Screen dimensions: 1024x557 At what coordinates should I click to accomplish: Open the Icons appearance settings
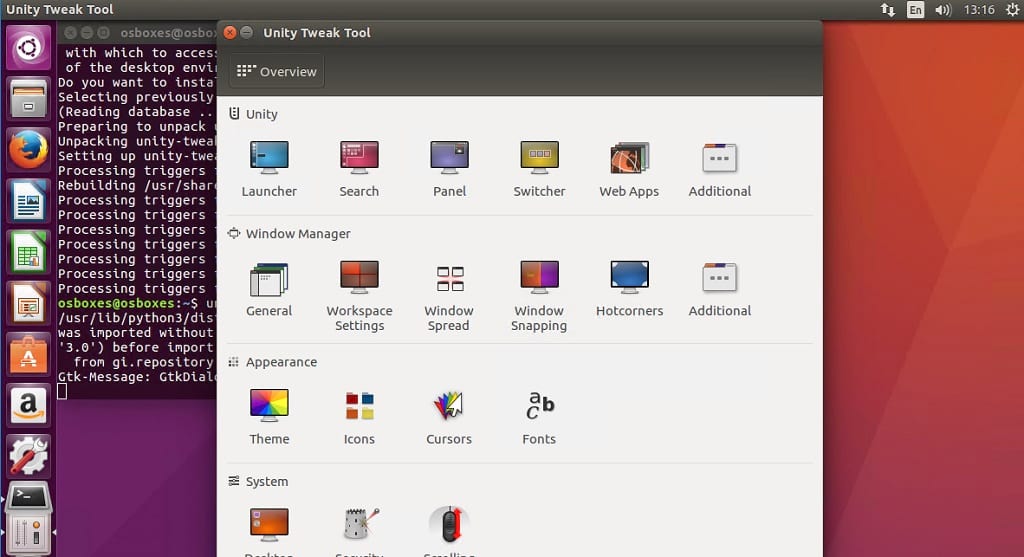click(x=359, y=417)
